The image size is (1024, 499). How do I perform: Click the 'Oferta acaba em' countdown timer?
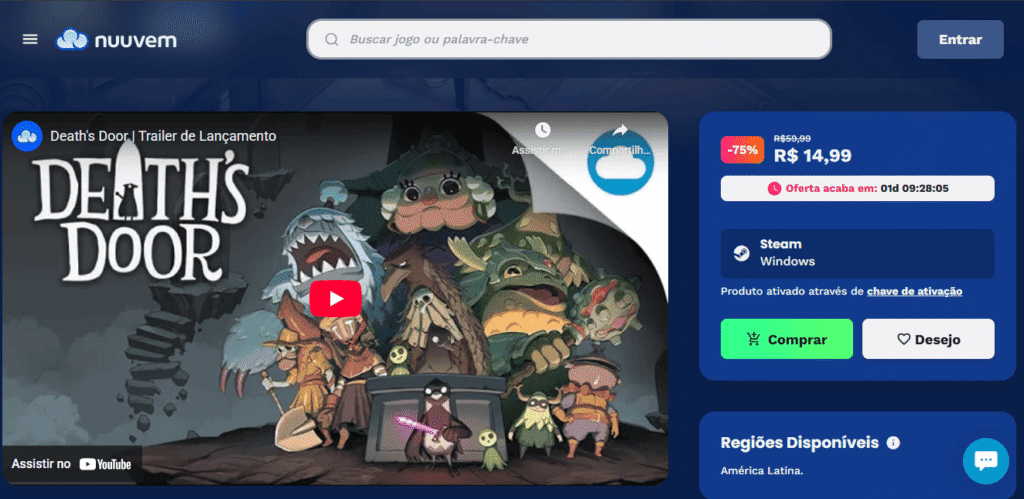857,188
